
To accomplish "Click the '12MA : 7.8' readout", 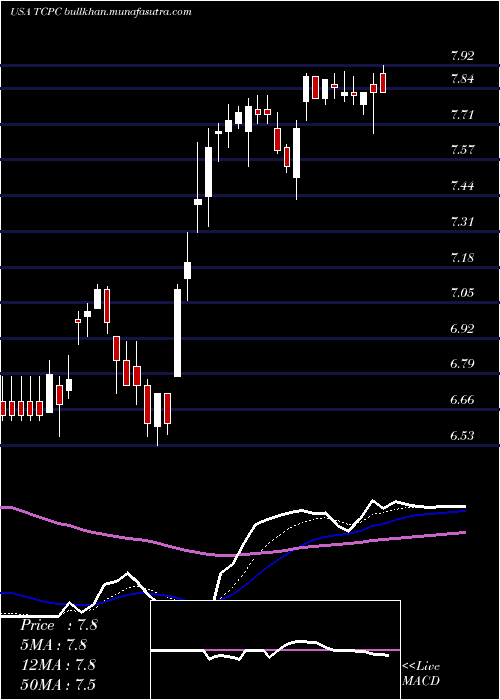I will (x=58, y=664).
